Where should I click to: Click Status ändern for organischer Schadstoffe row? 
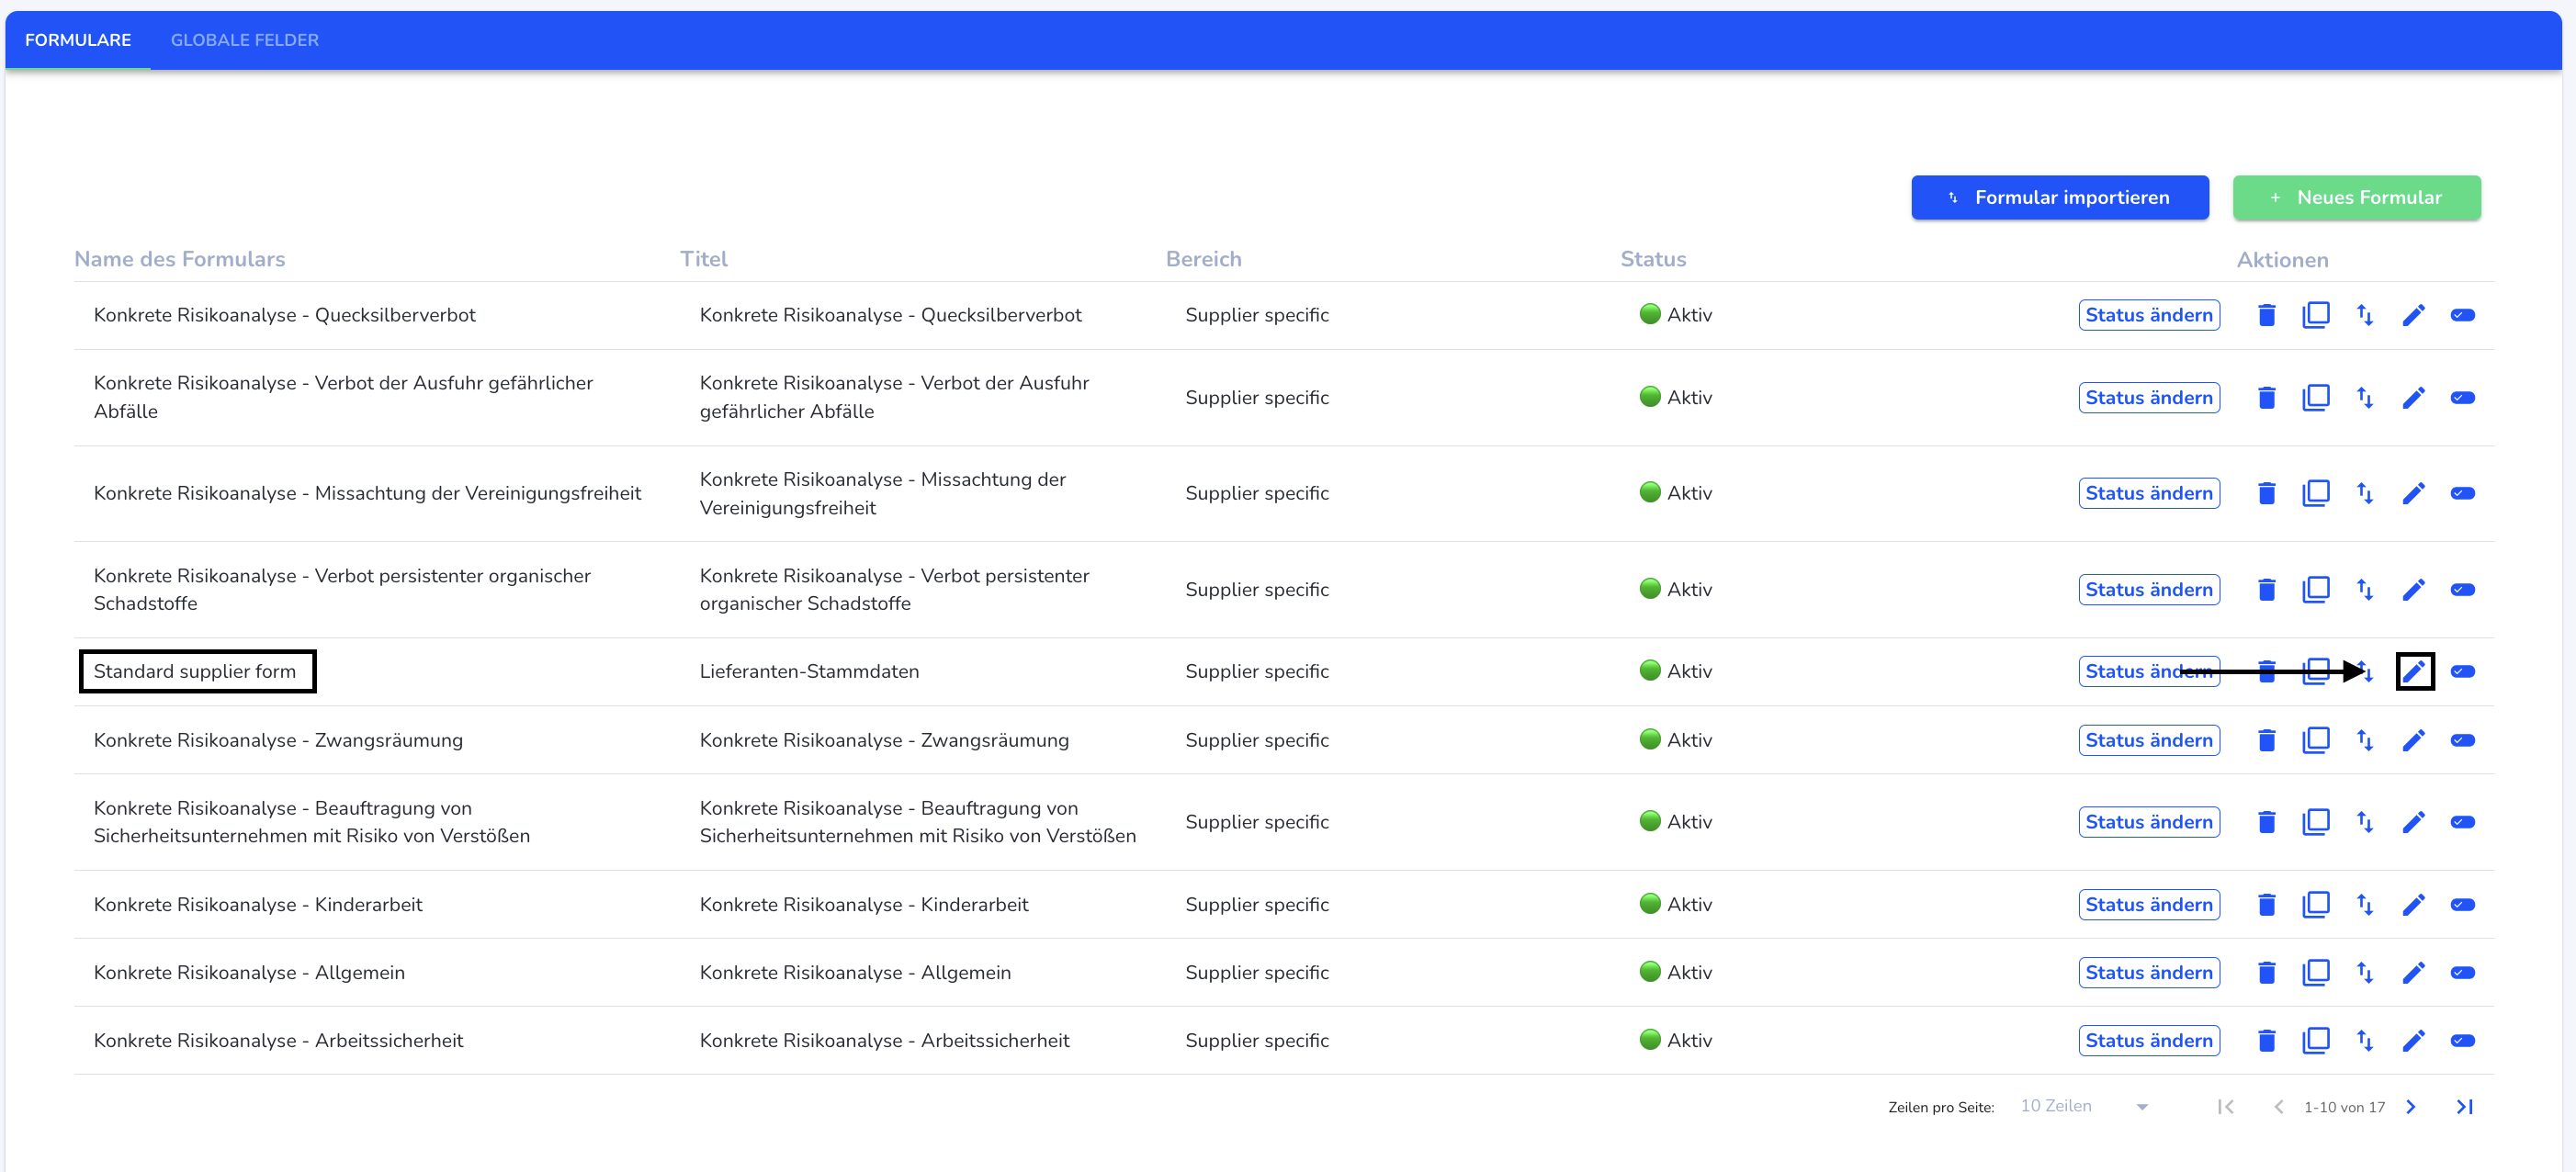click(x=2149, y=590)
